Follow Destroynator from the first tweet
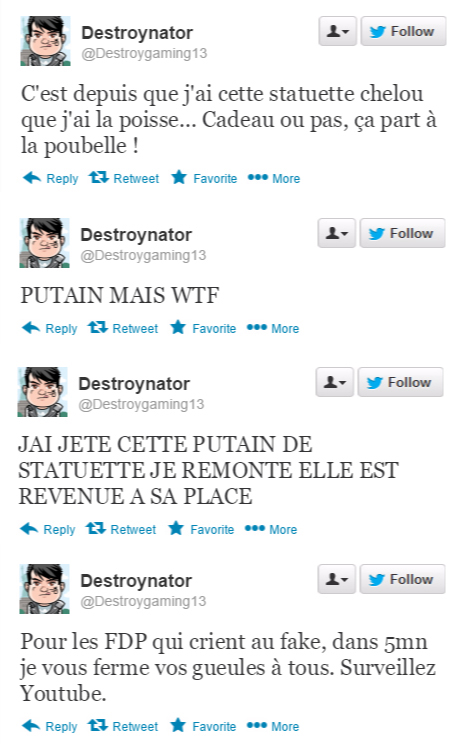Viewport: 462px width, 746px height. [403, 31]
